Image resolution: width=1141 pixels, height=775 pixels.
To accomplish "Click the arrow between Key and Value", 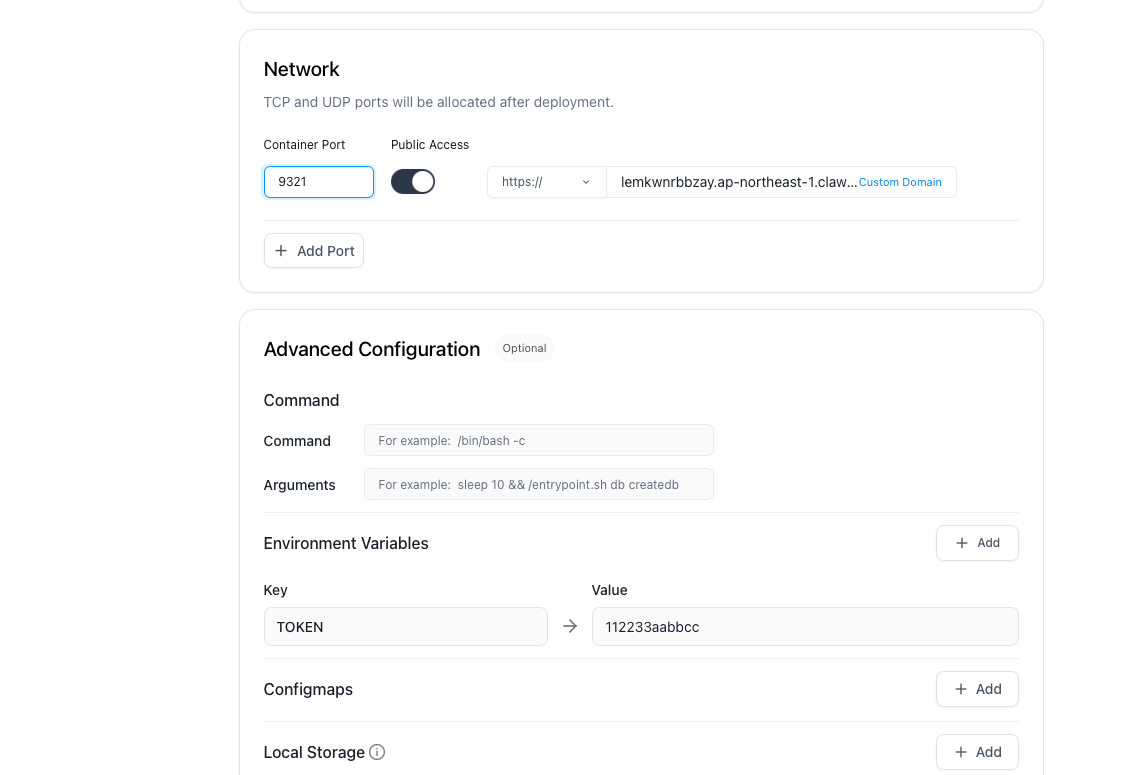I will pyautogui.click(x=570, y=626).
